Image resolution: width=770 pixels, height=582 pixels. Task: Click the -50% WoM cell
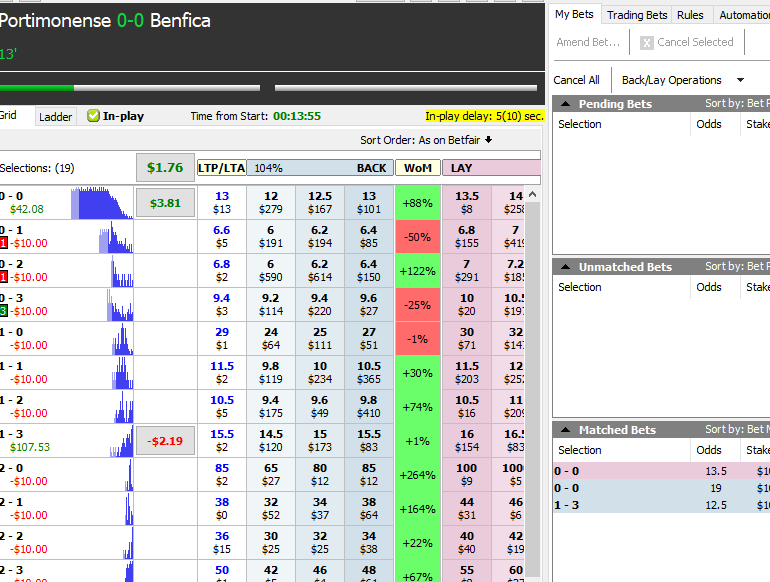point(418,237)
